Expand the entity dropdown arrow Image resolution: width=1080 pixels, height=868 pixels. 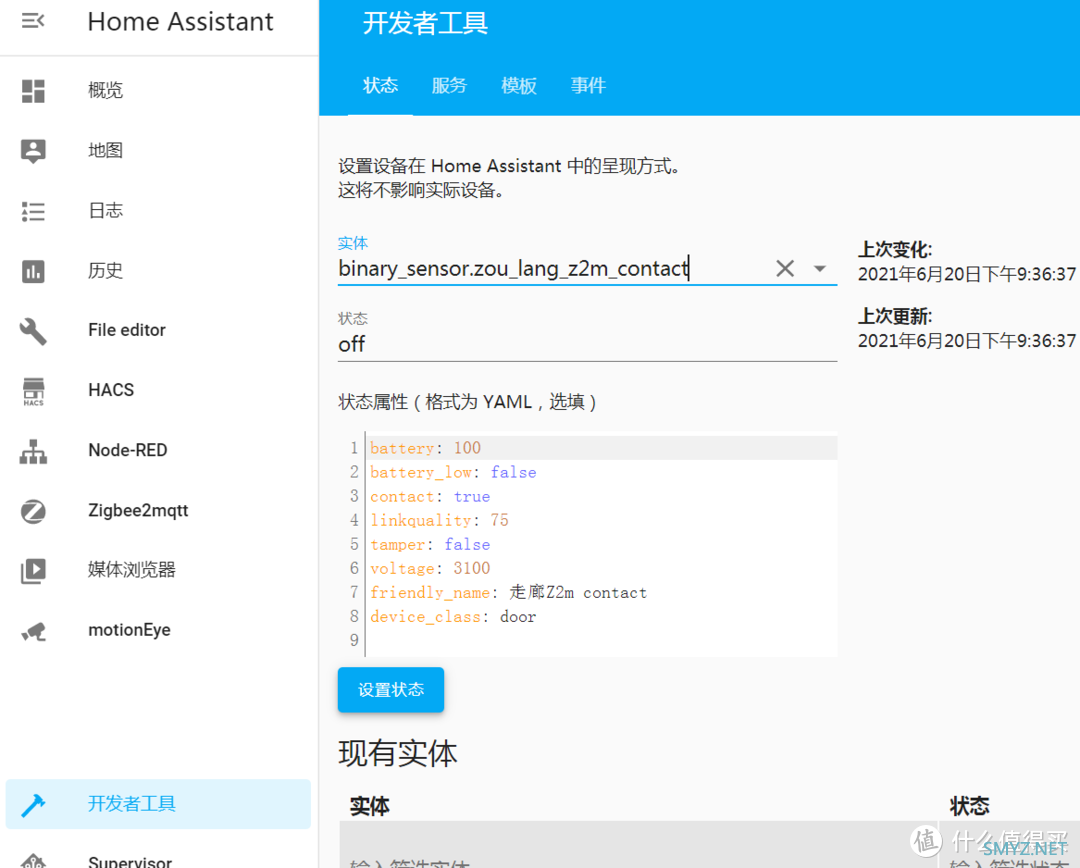coord(819,269)
